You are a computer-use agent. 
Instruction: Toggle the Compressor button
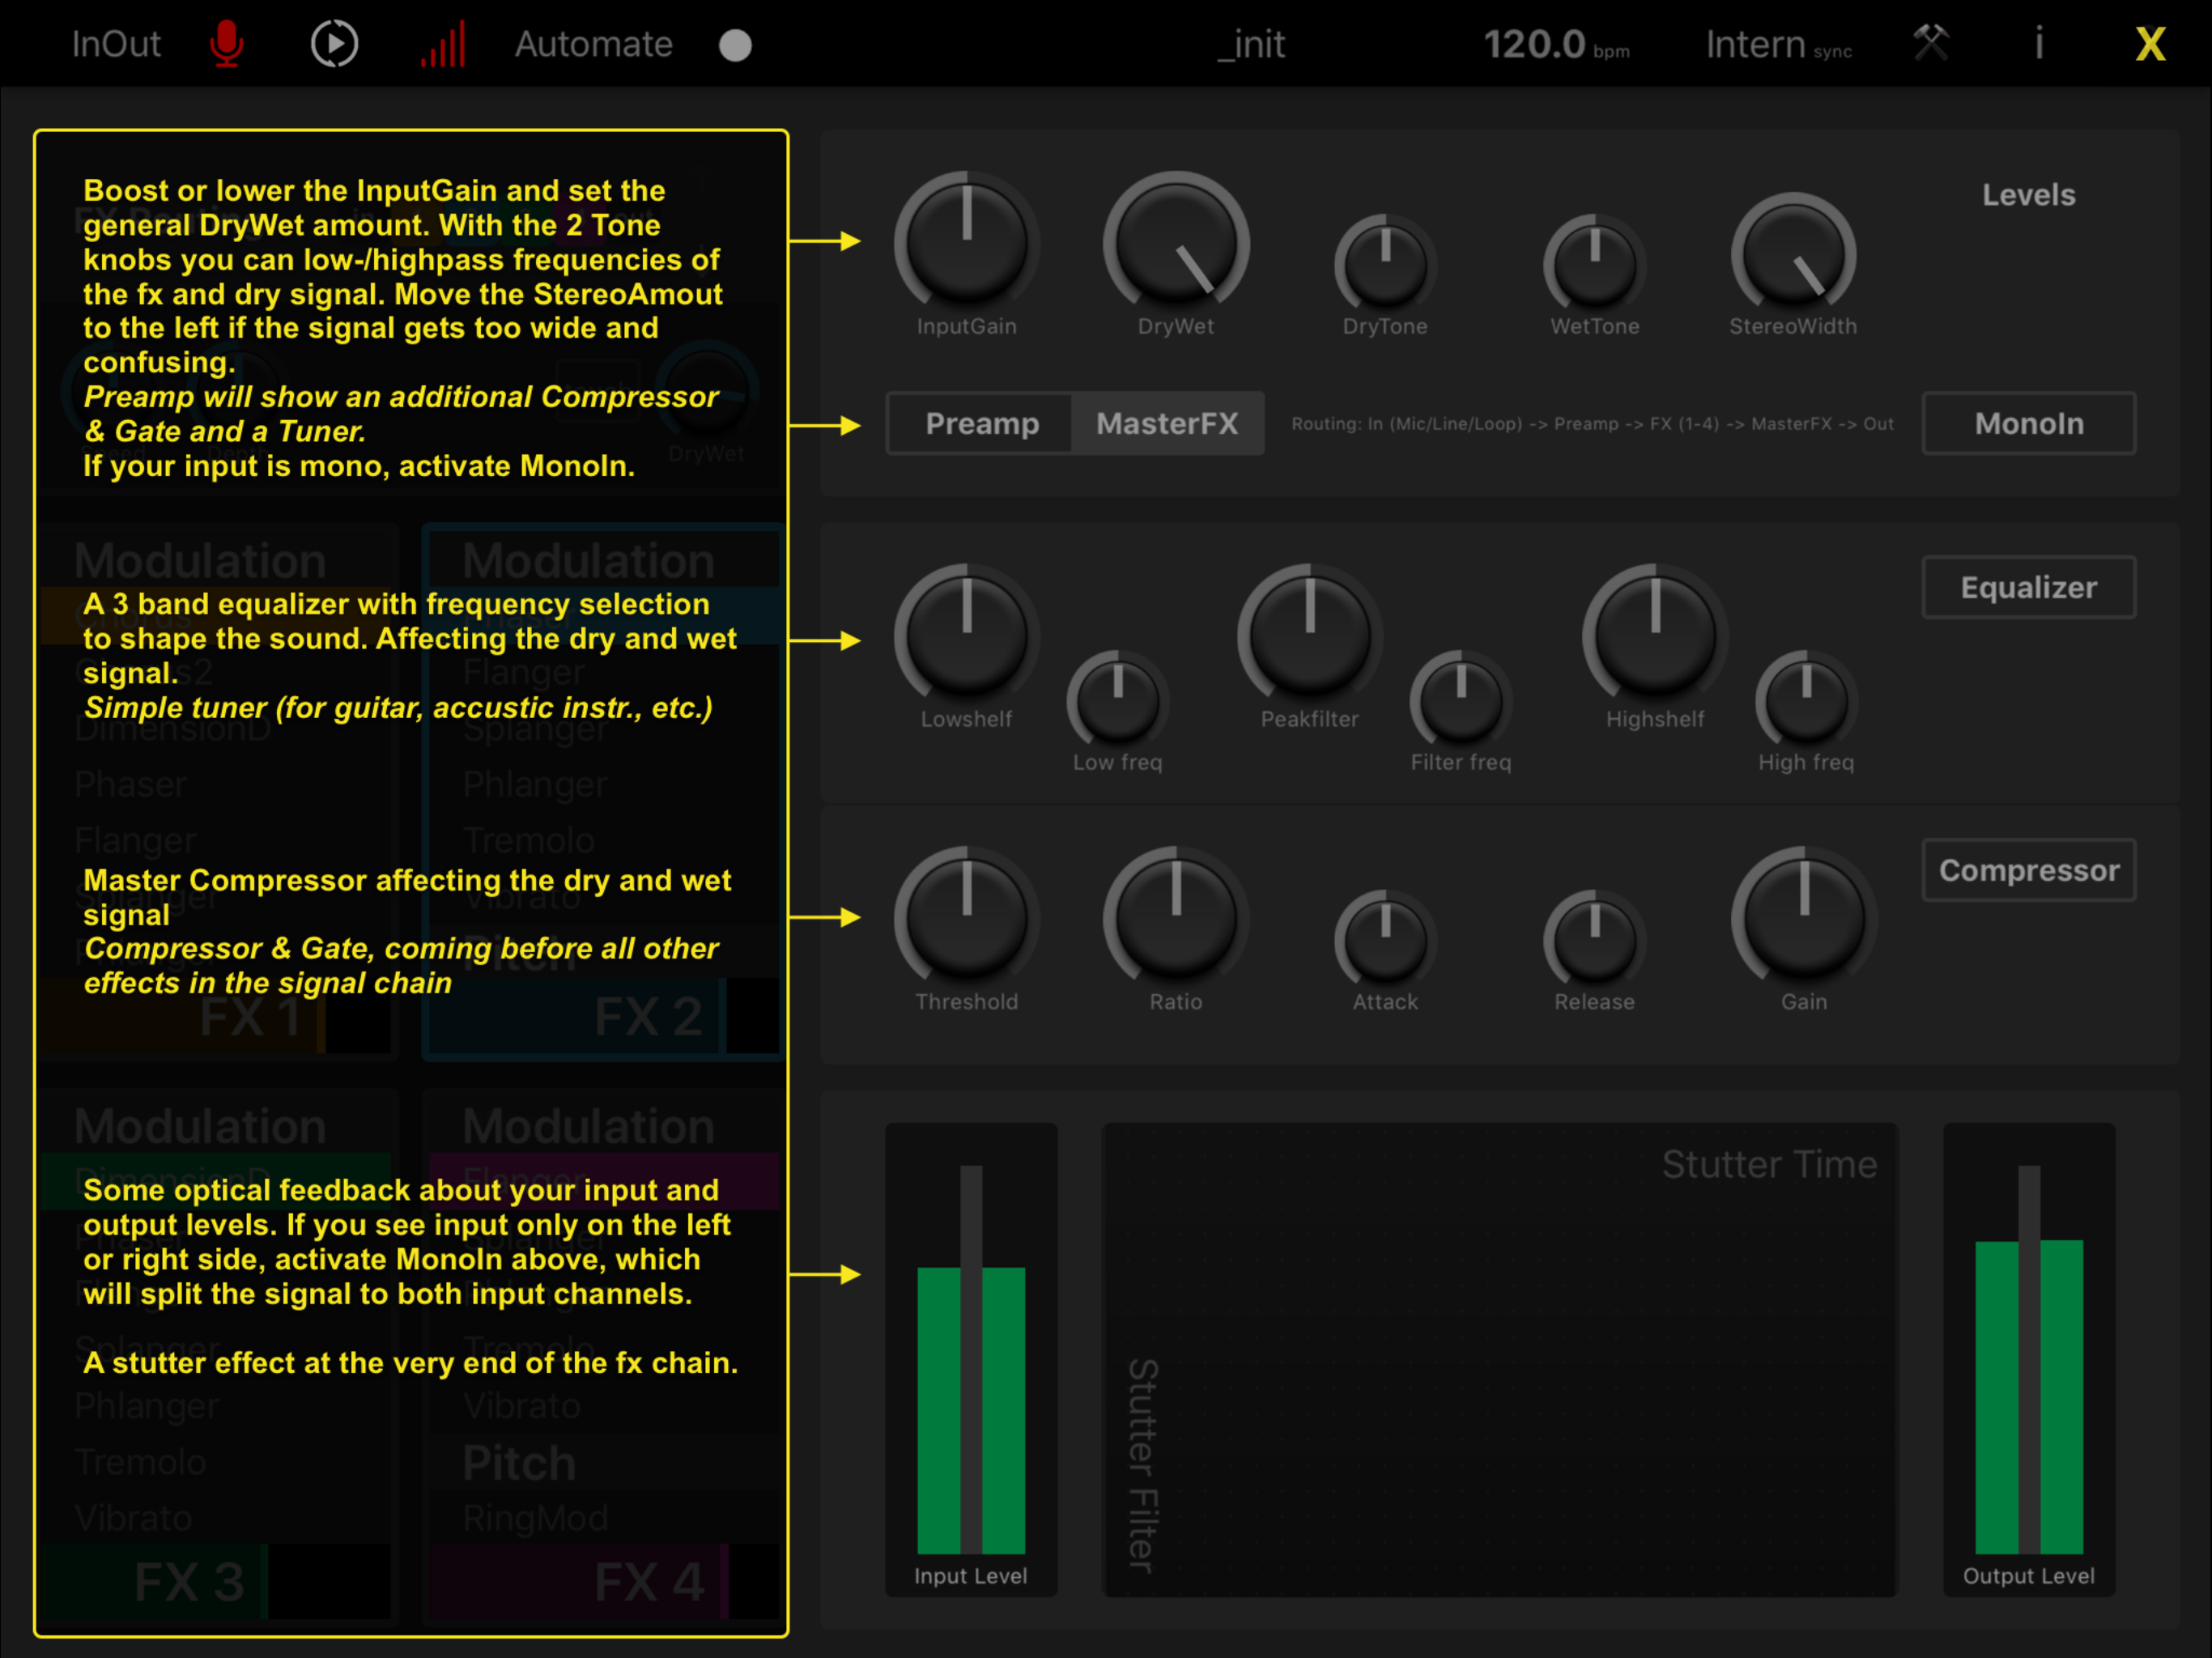pyautogui.click(x=2028, y=871)
